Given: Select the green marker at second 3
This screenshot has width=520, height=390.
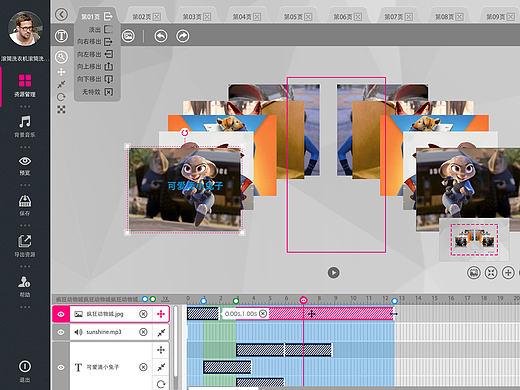Looking at the screenshot, I should [236, 301].
